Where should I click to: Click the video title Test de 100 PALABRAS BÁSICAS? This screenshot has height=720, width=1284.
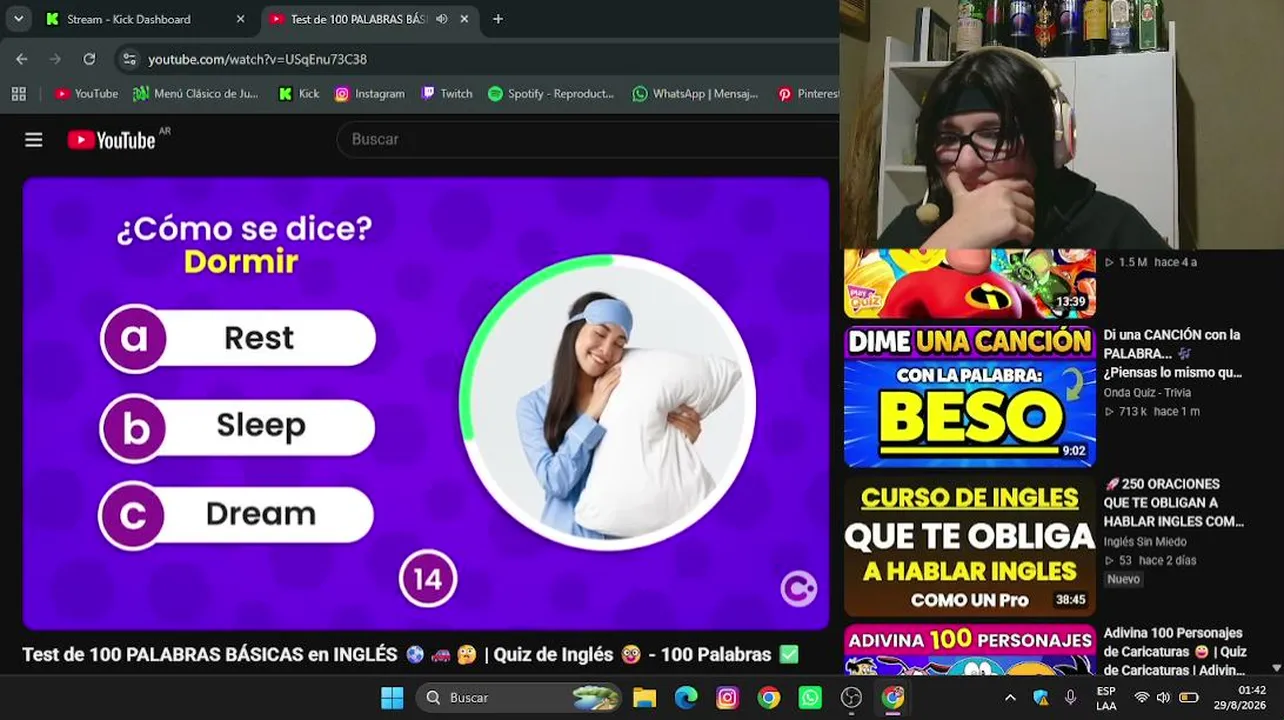[x=411, y=654]
